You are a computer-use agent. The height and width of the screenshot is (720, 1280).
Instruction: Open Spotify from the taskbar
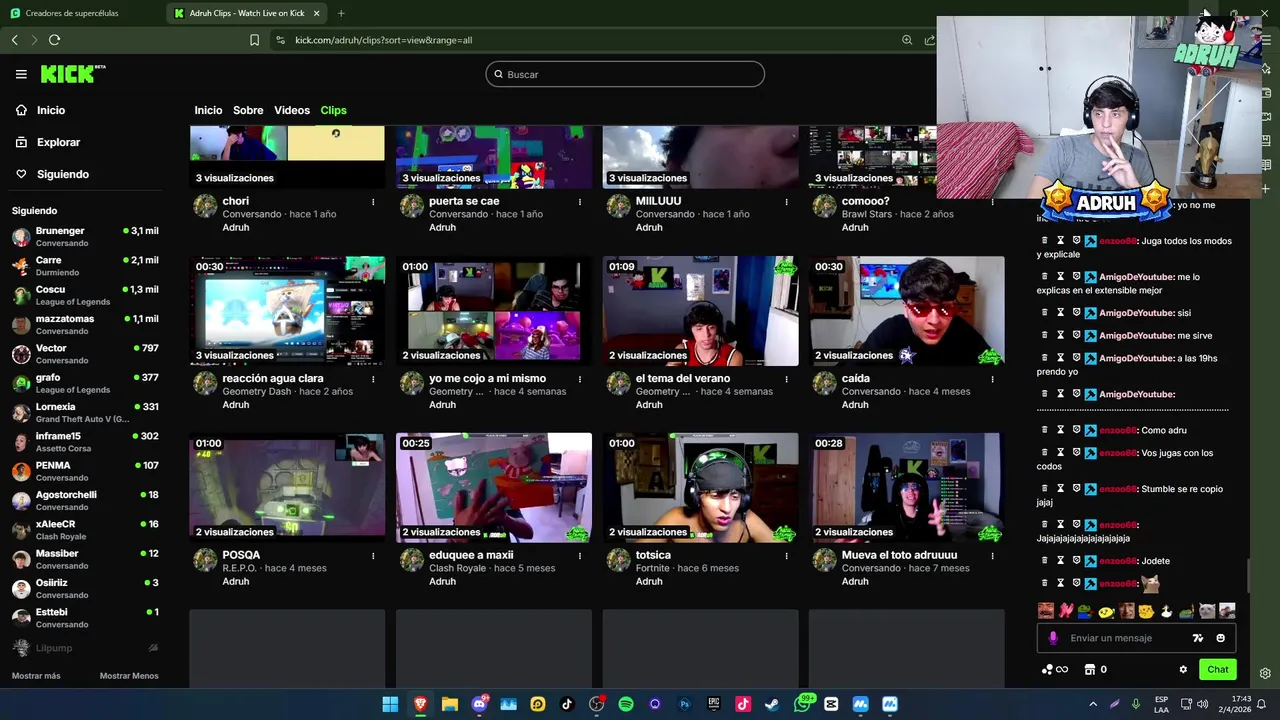pyautogui.click(x=626, y=704)
